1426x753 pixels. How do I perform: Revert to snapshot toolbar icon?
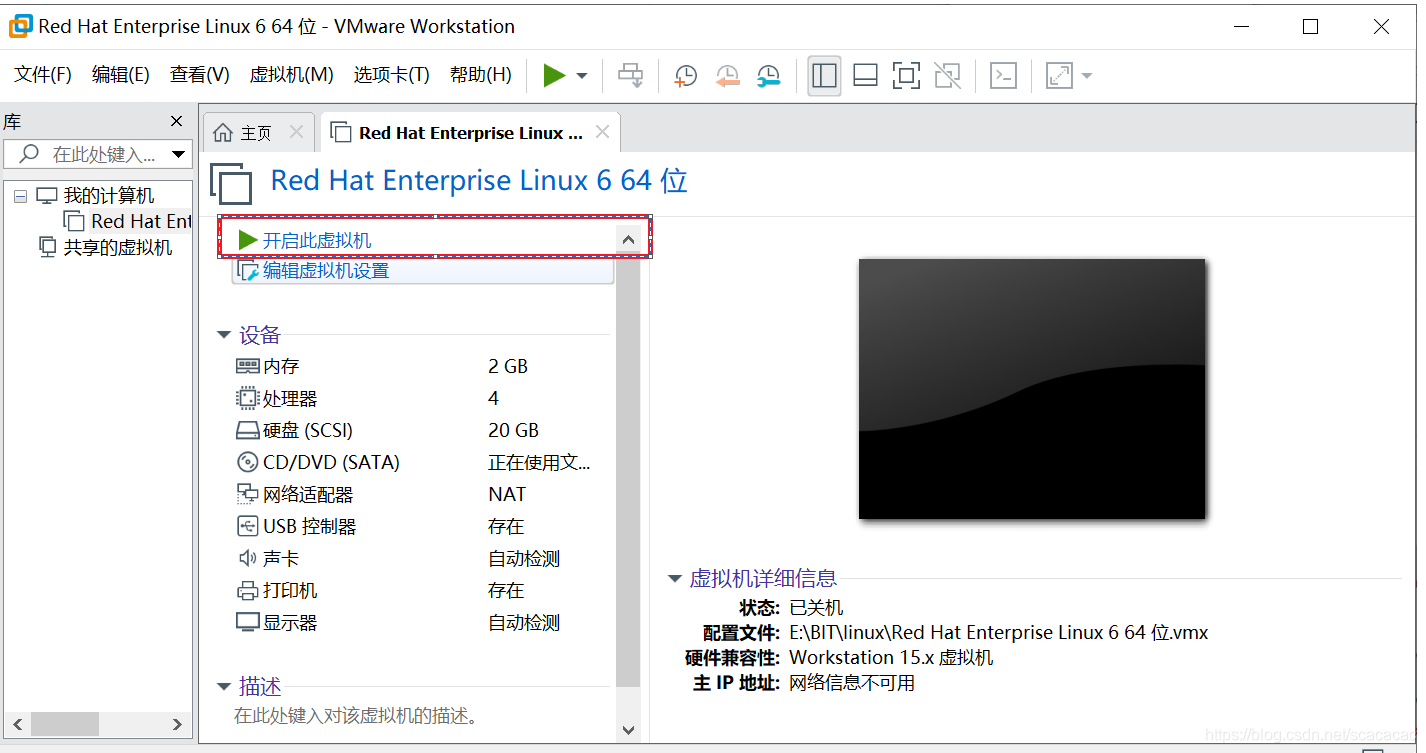pyautogui.click(x=727, y=76)
